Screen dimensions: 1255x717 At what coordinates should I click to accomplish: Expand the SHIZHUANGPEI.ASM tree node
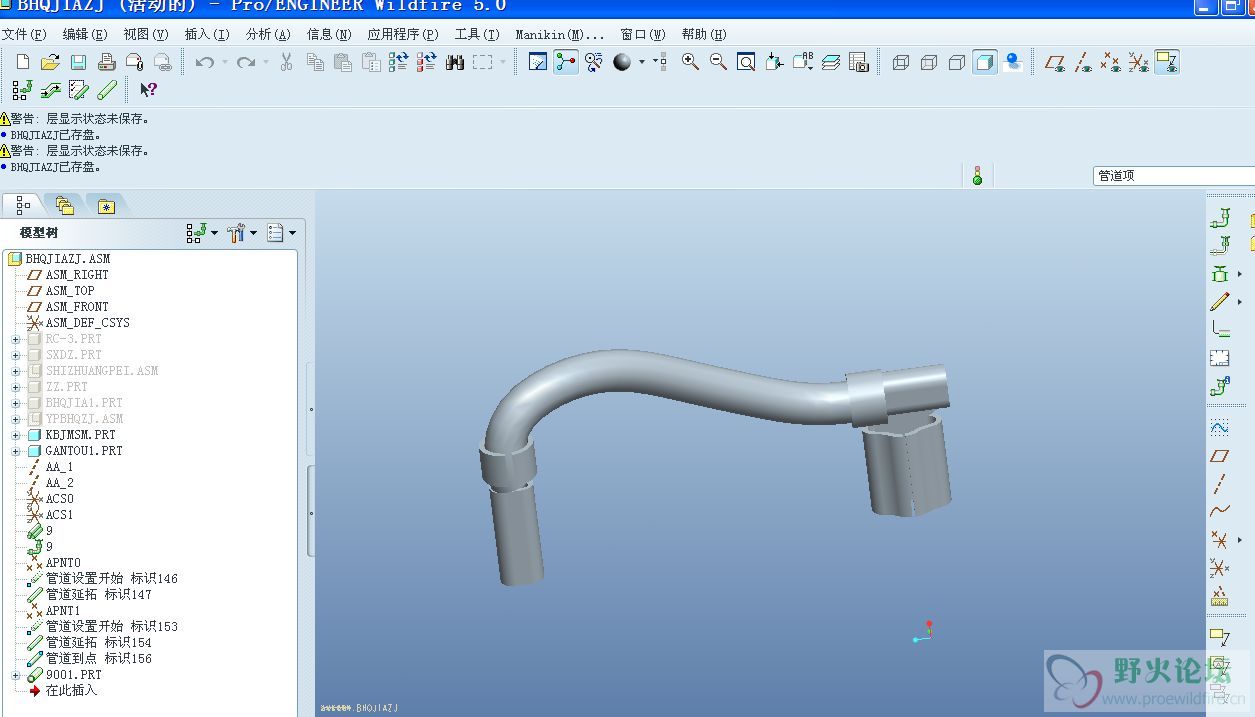tap(16, 371)
